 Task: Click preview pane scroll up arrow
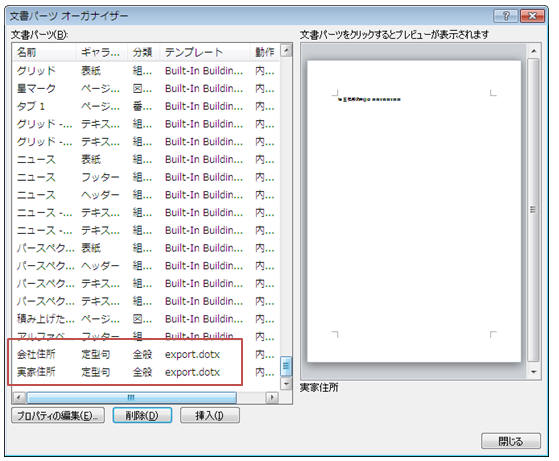533,51
